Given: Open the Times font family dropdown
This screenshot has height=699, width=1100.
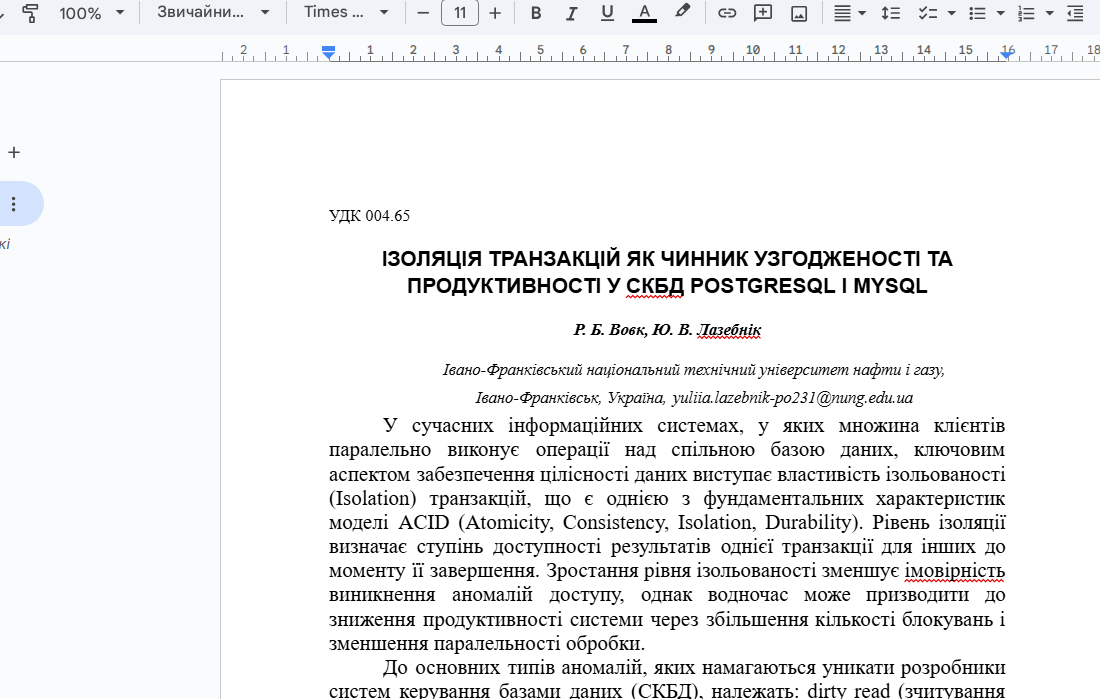Looking at the screenshot, I should [x=346, y=13].
